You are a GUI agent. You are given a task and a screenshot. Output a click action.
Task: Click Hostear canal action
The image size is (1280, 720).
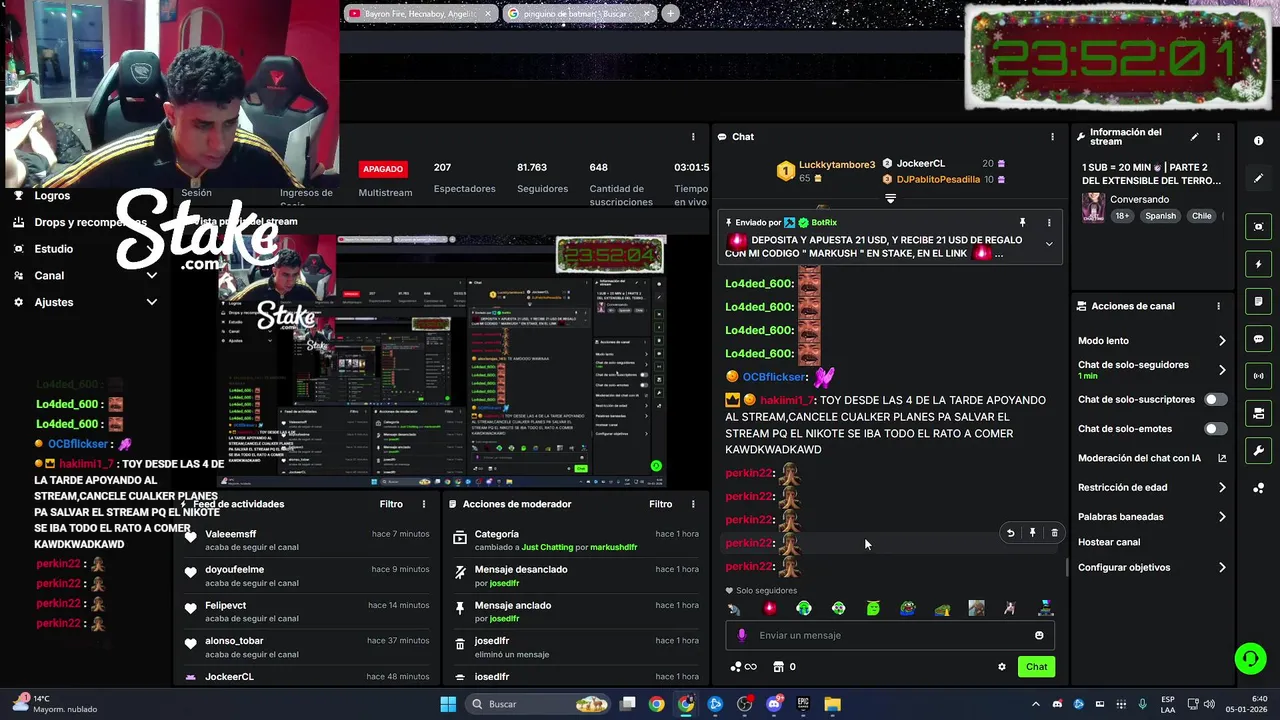point(1109,542)
